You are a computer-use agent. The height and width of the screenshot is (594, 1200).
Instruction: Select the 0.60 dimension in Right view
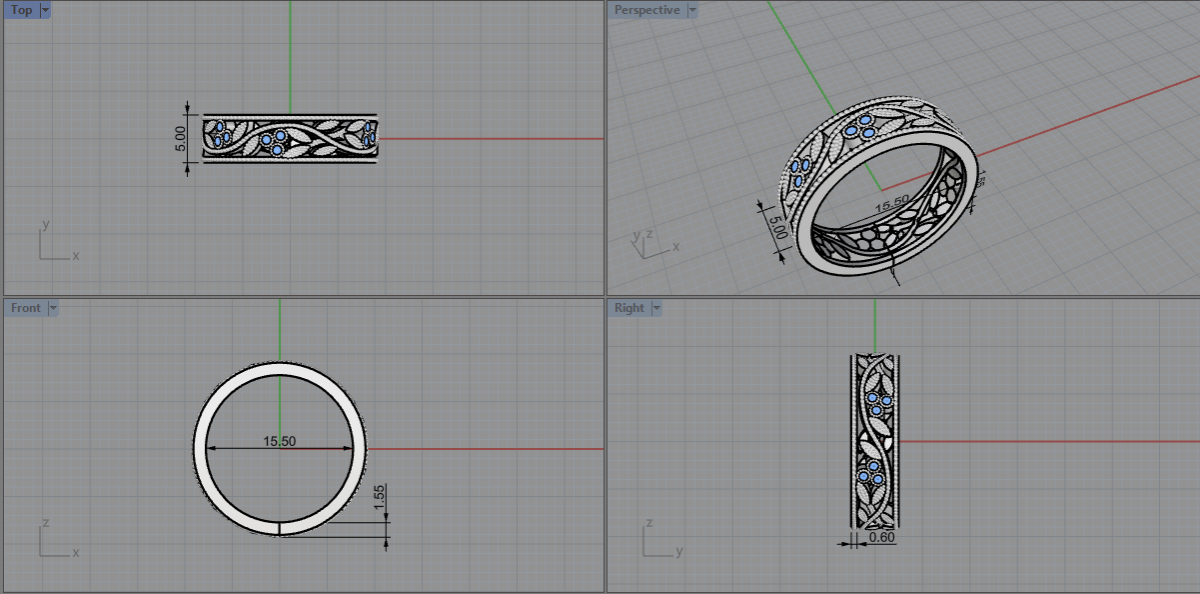point(881,538)
